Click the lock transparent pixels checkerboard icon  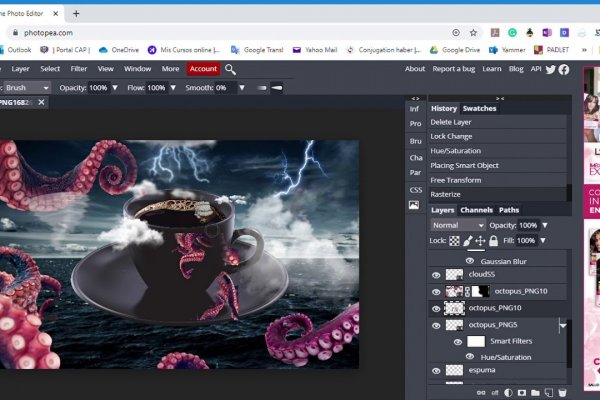[x=454, y=241]
